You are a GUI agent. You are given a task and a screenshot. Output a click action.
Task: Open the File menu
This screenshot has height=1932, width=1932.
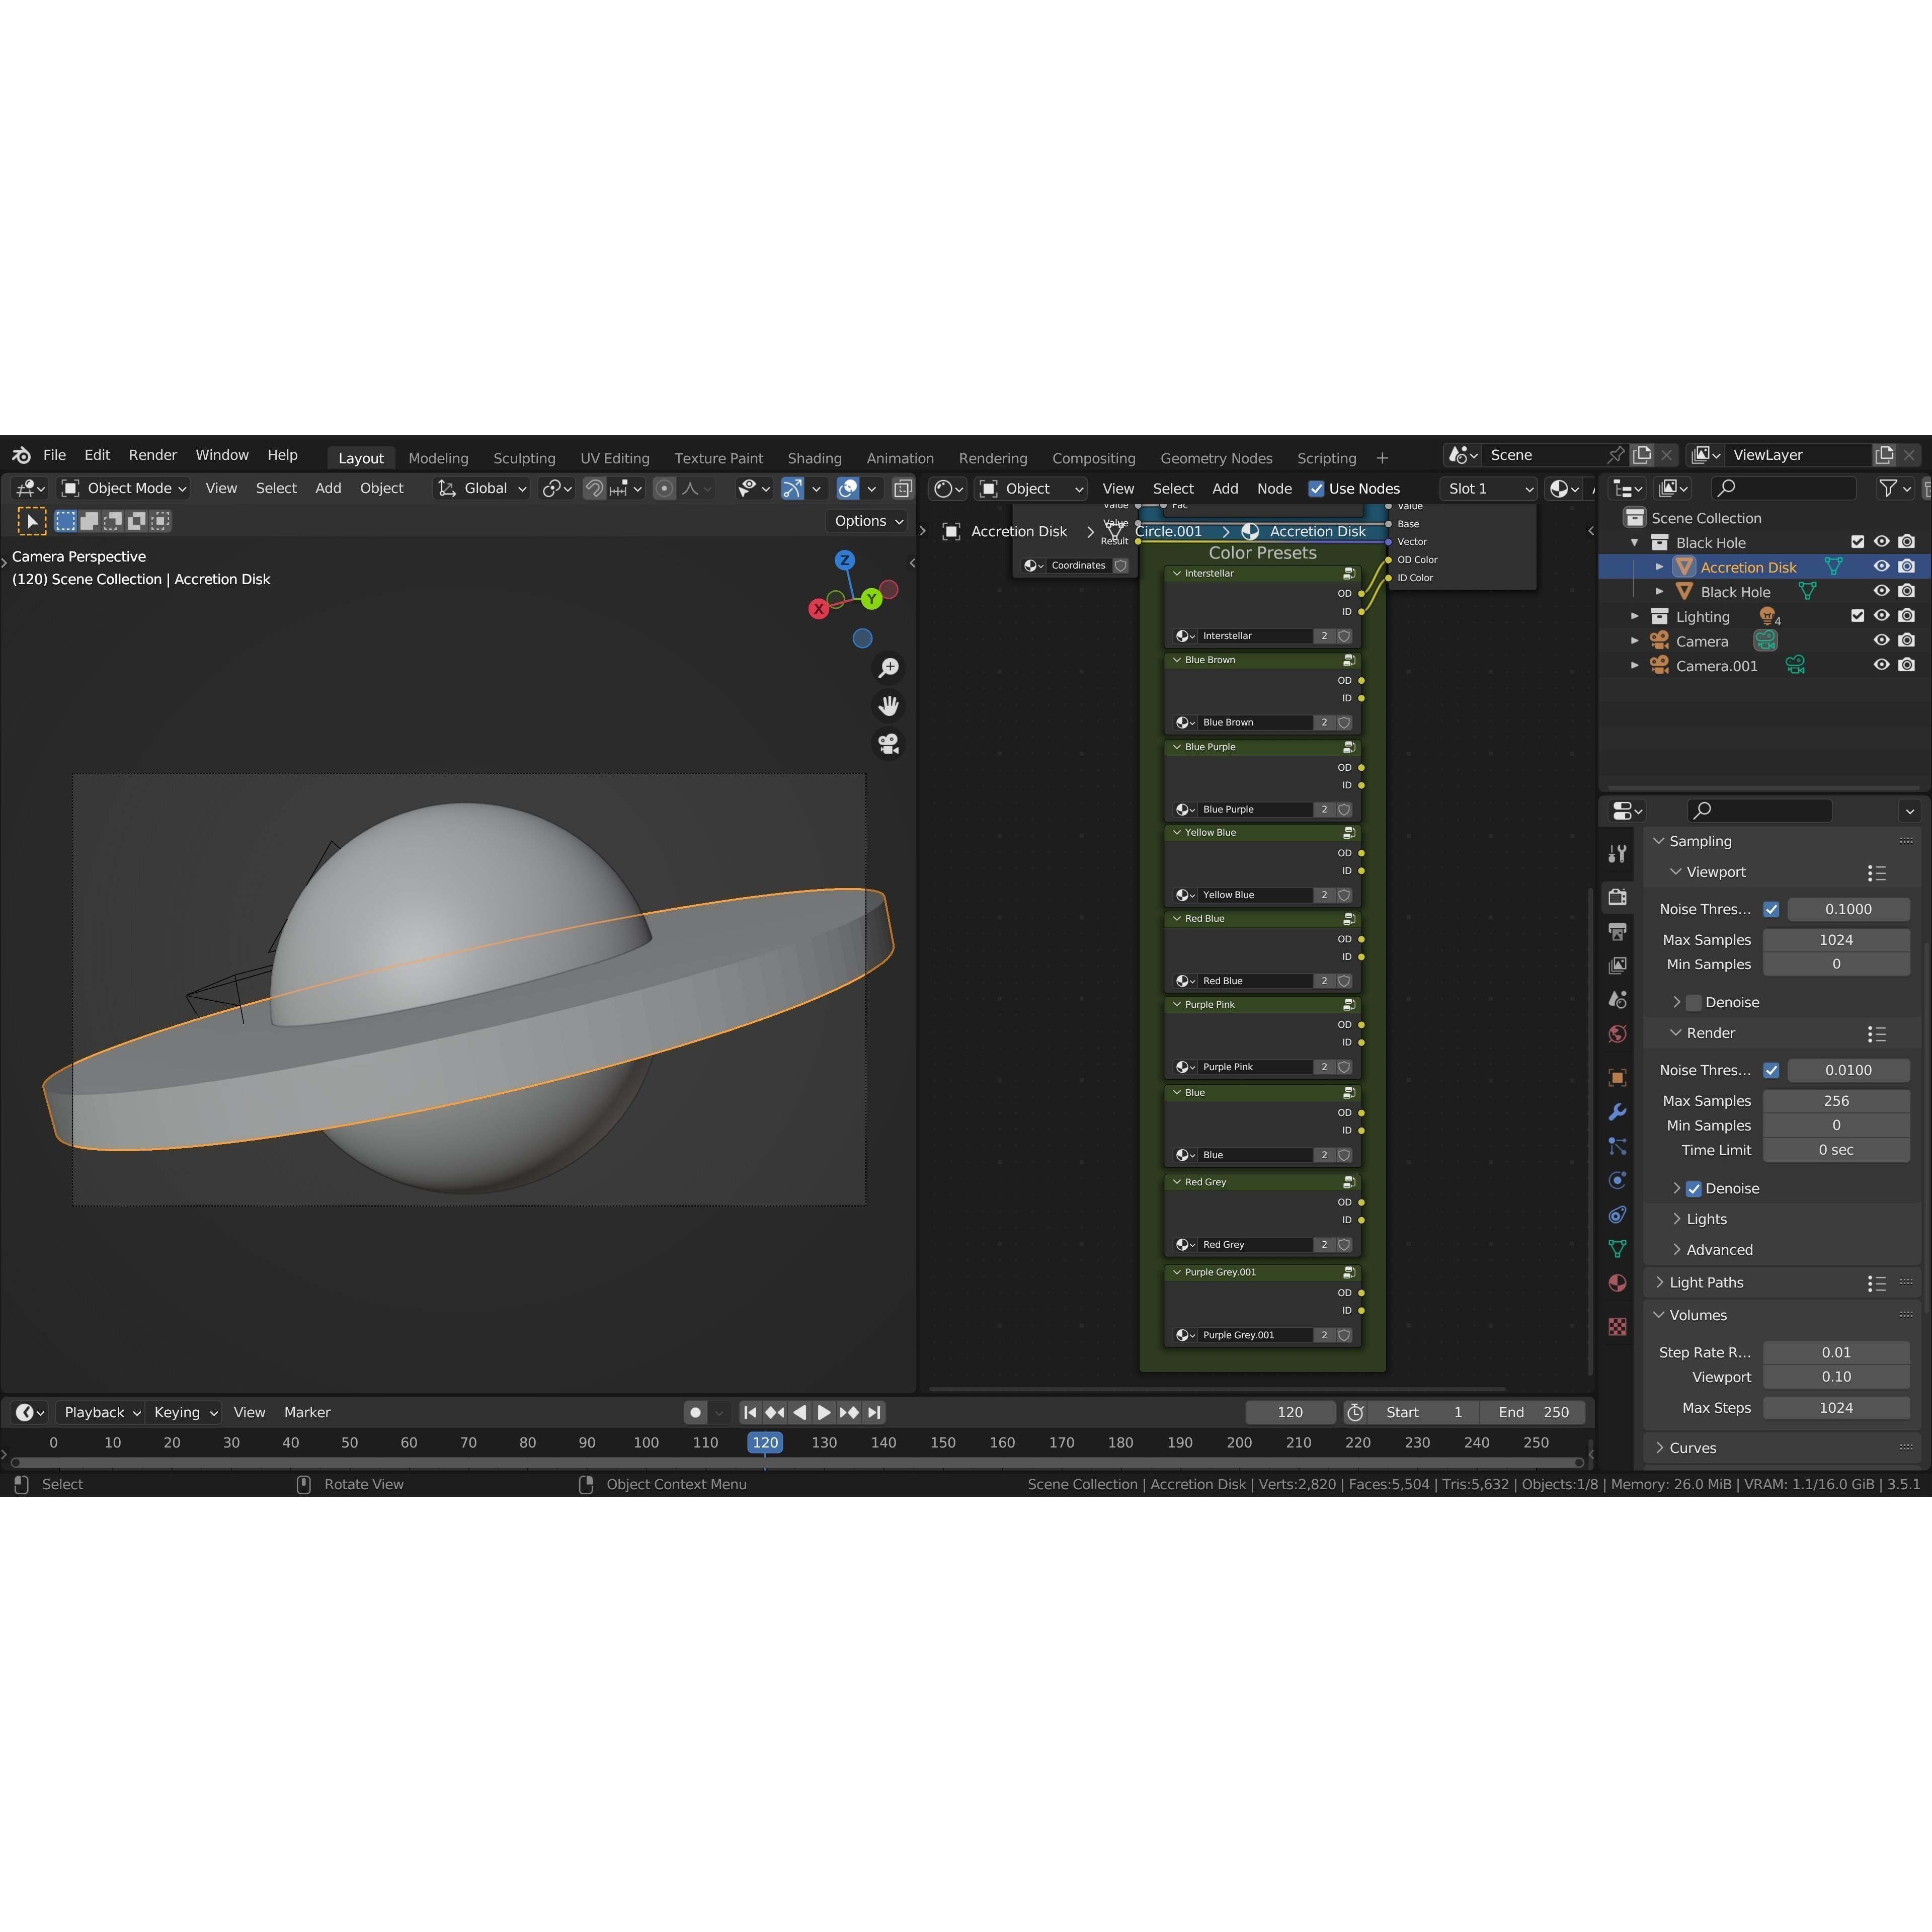[54, 455]
